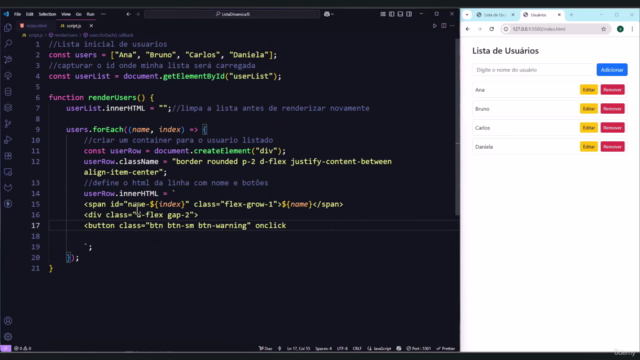
Task: Open the File menu
Action: click(17, 14)
